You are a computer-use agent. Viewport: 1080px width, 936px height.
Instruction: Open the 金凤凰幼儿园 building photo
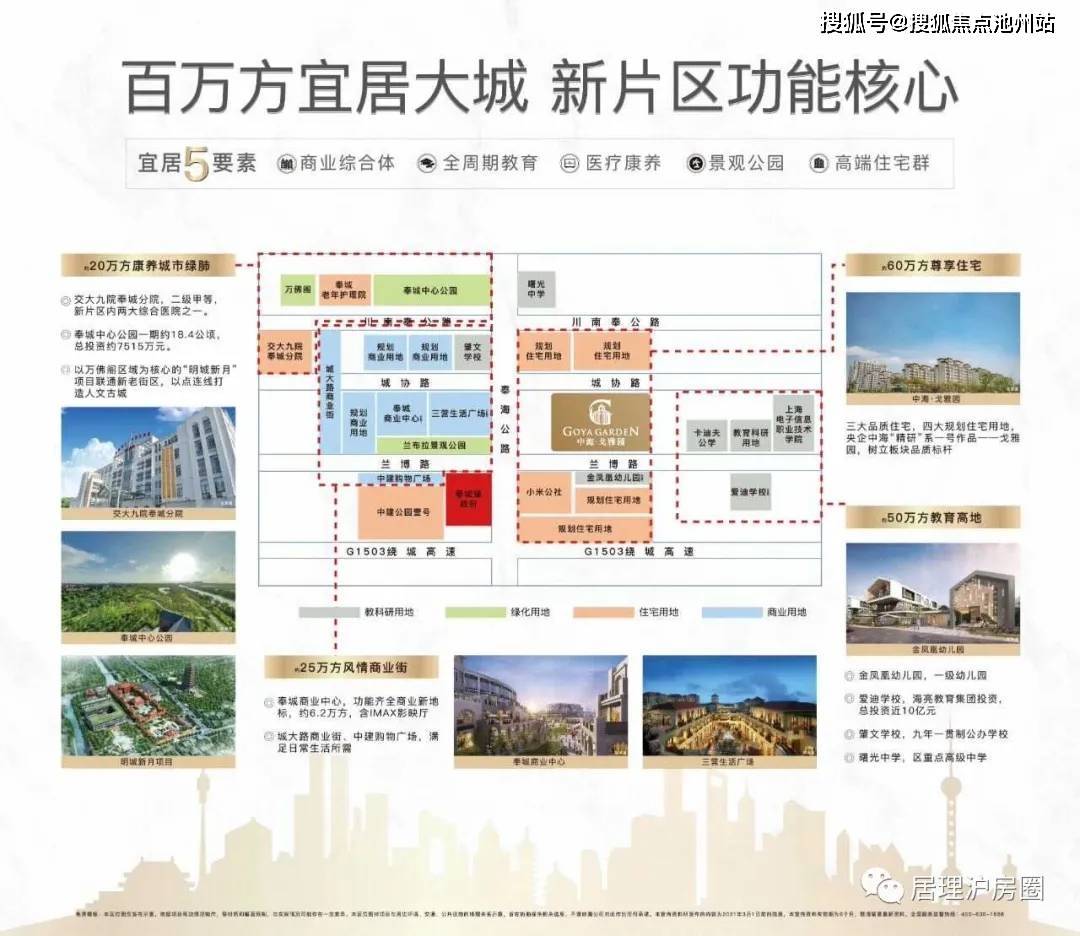point(933,594)
